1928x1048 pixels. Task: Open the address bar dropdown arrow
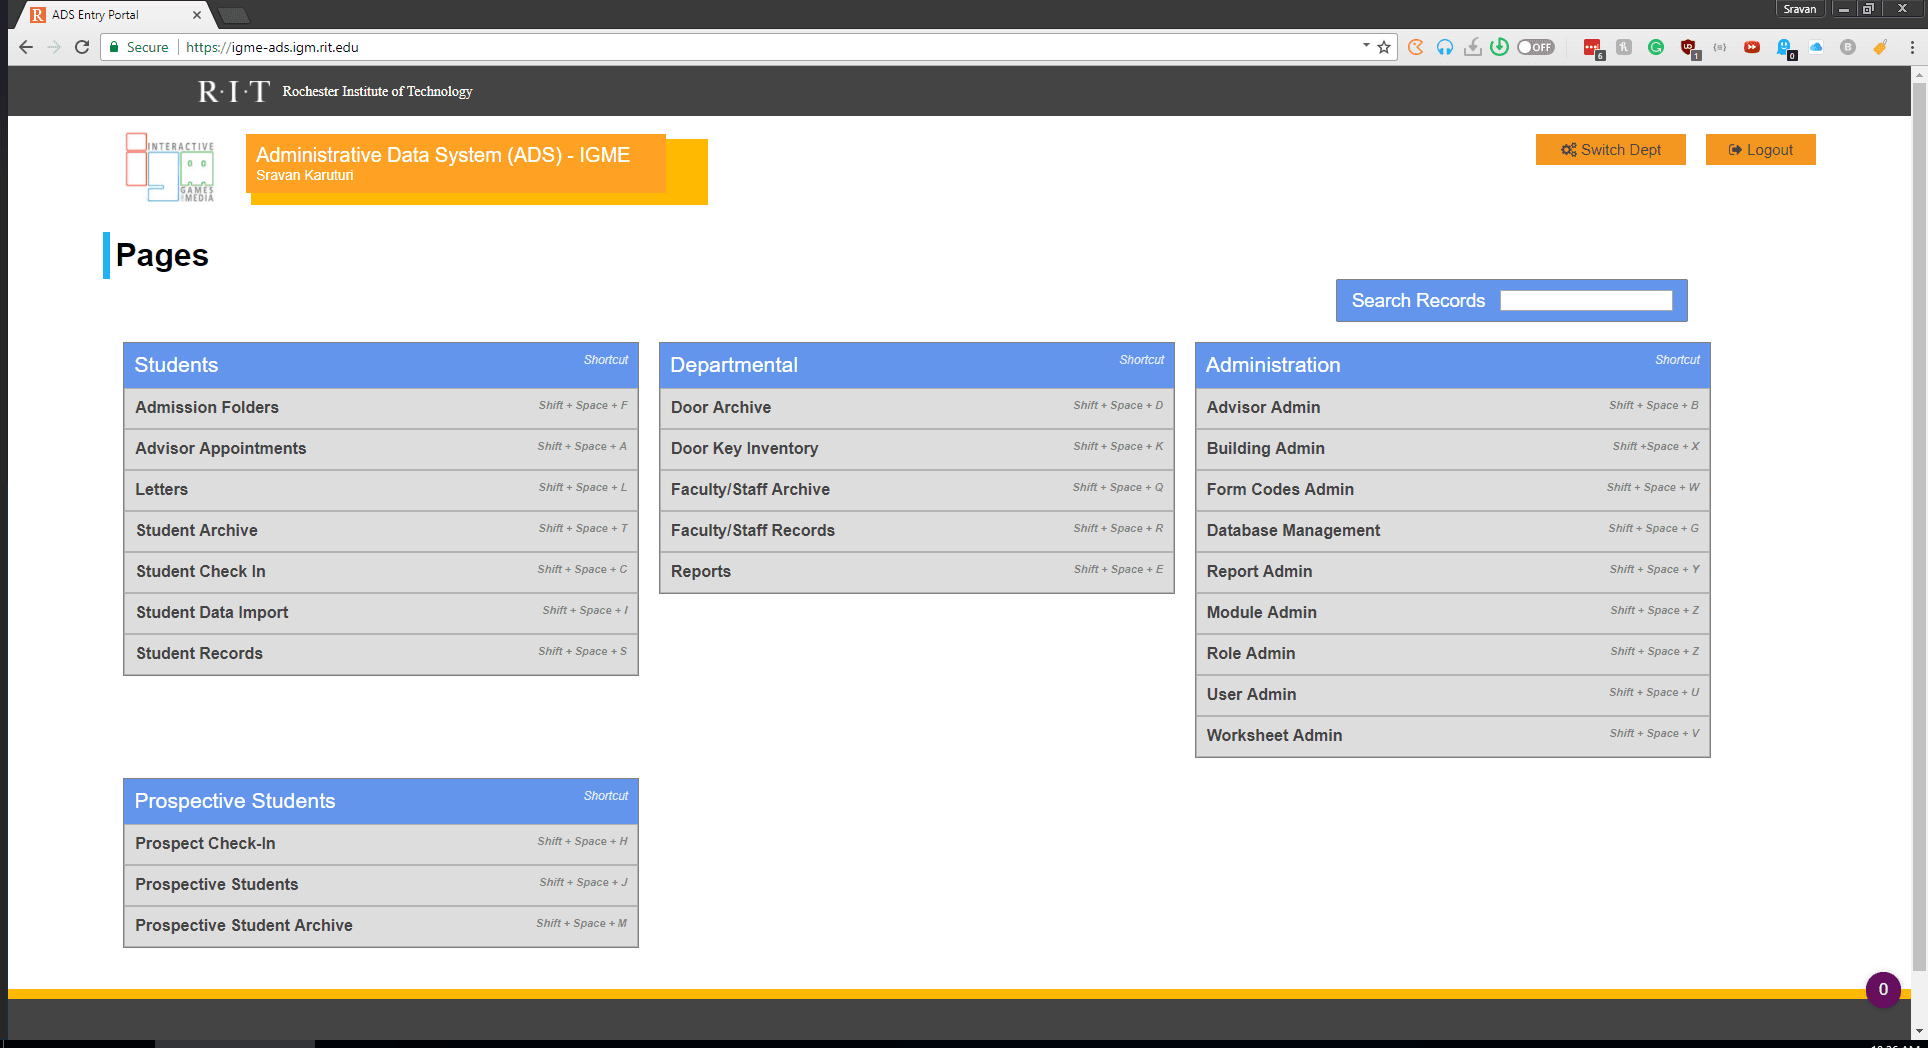(1366, 45)
